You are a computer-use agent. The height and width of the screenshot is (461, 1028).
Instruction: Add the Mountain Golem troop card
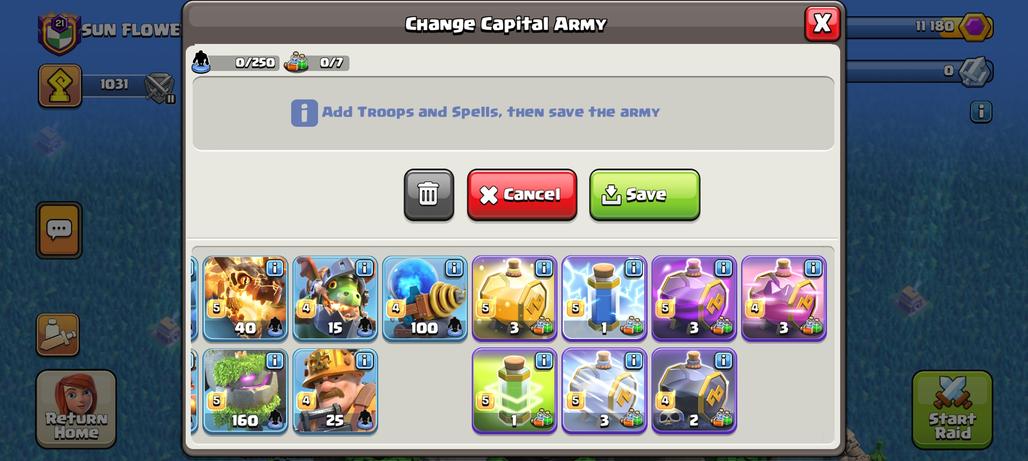coord(245,391)
